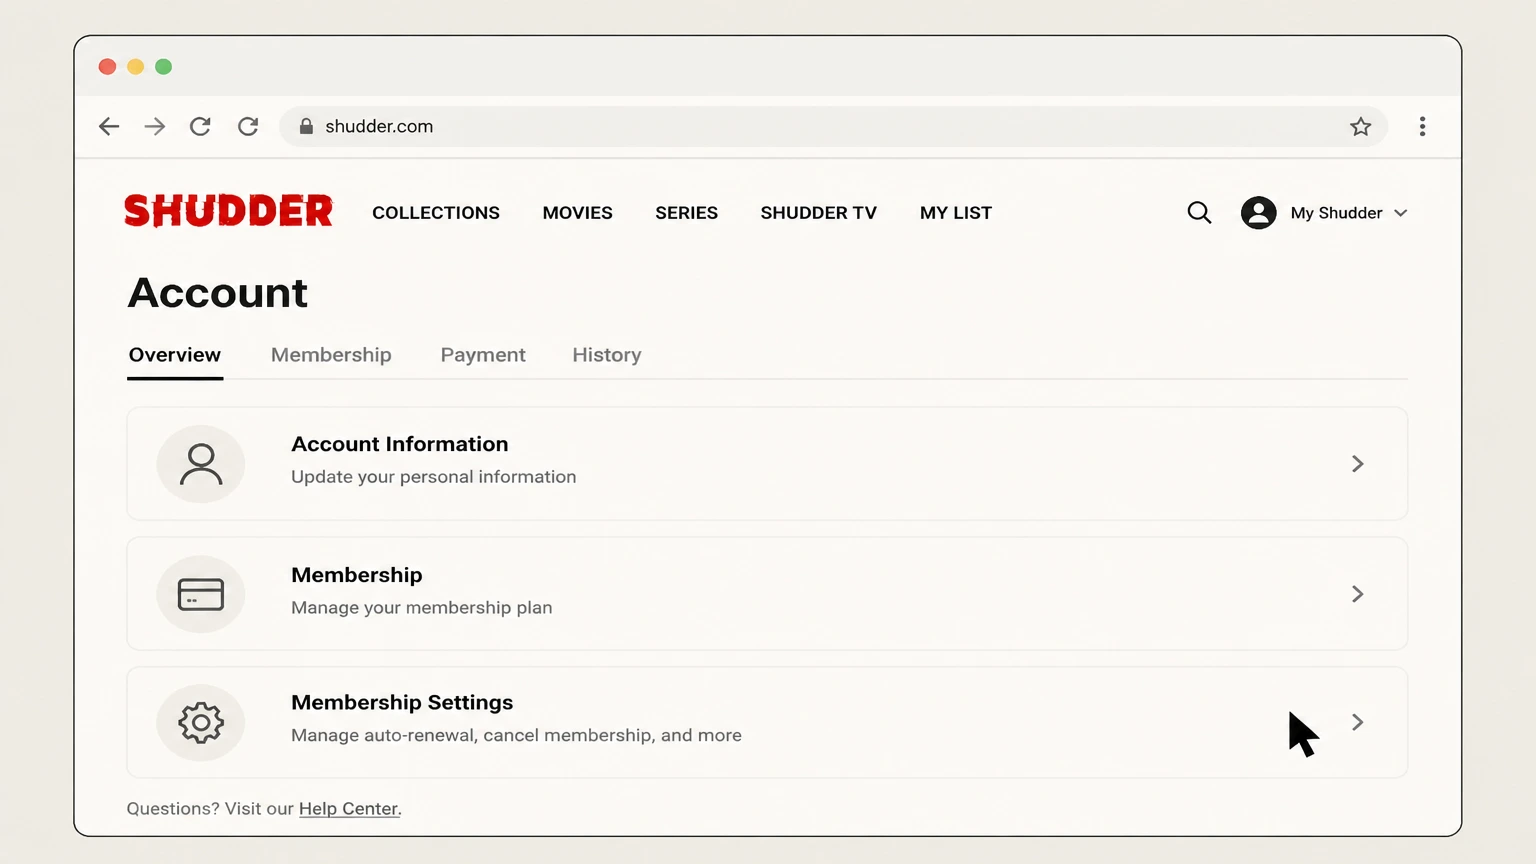
Task: Visit the Help Center link
Action: (349, 809)
